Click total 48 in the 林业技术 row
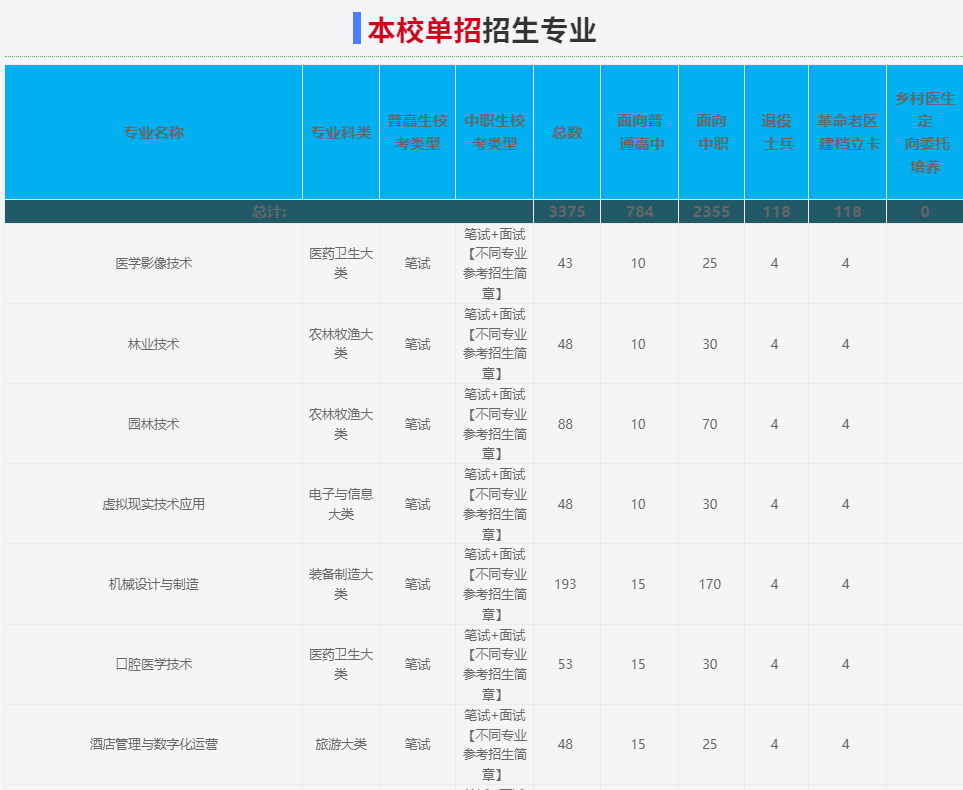The width and height of the screenshot is (963, 790). (565, 344)
